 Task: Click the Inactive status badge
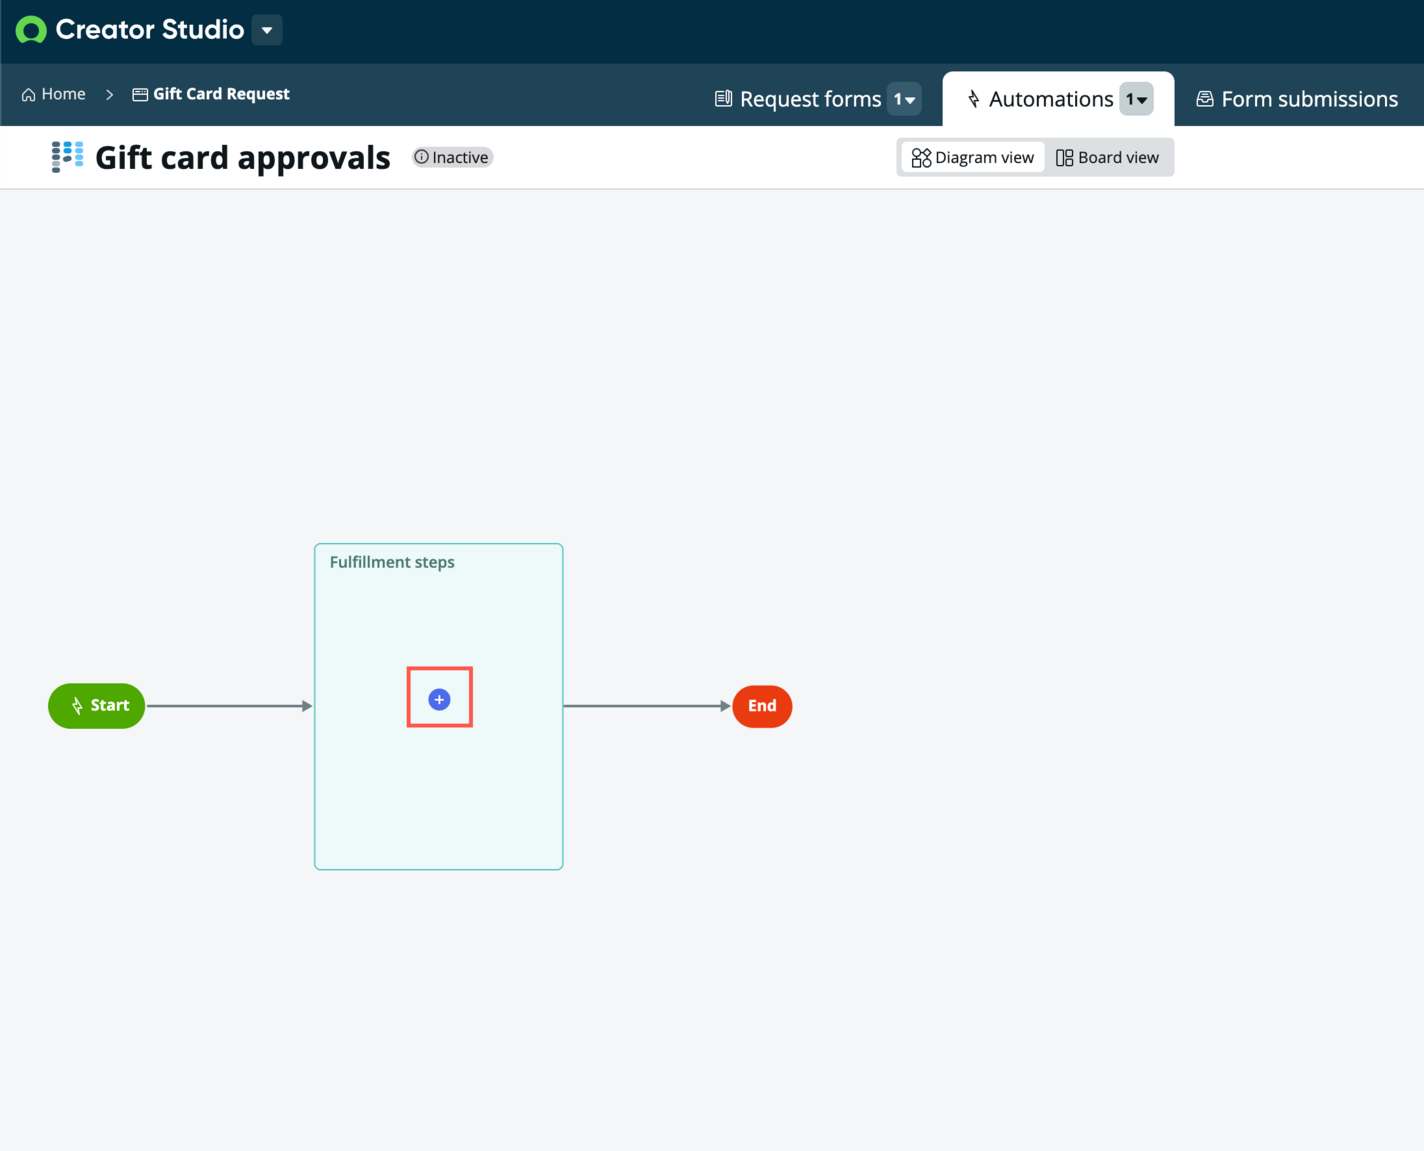[x=452, y=157]
